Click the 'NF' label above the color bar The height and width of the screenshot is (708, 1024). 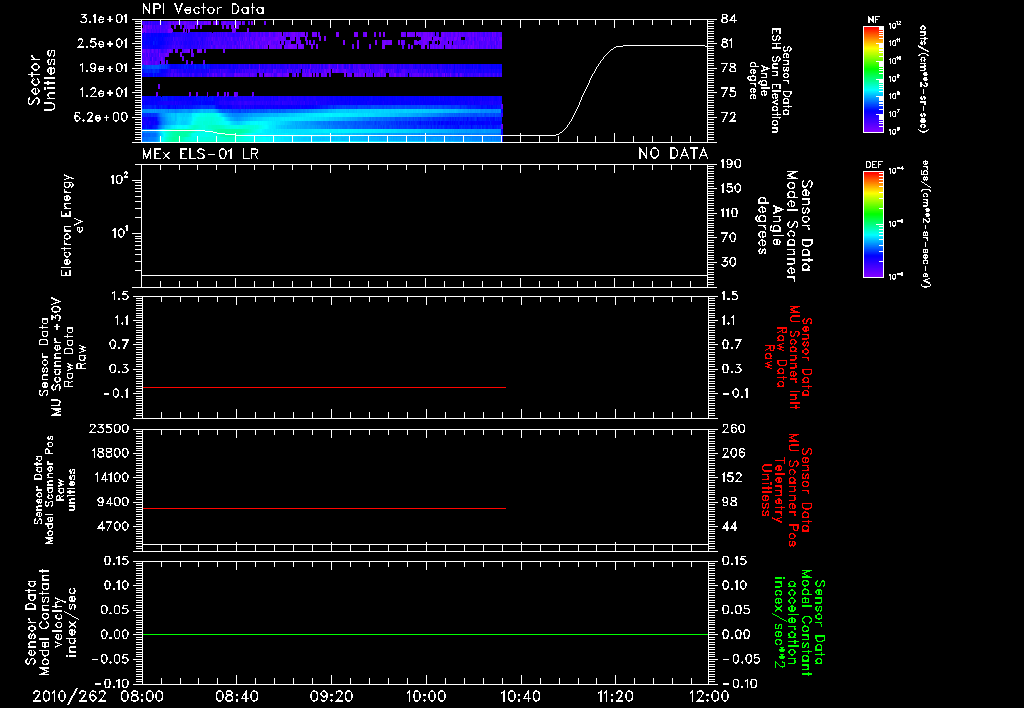(873, 20)
